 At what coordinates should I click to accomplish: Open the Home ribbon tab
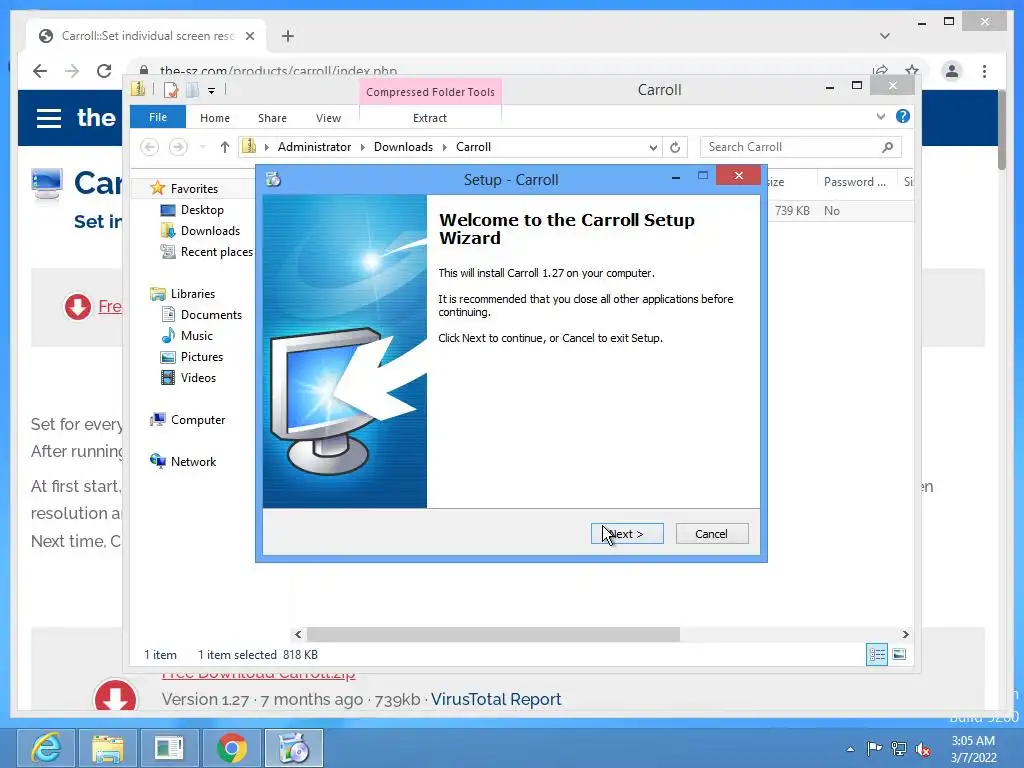pos(215,118)
